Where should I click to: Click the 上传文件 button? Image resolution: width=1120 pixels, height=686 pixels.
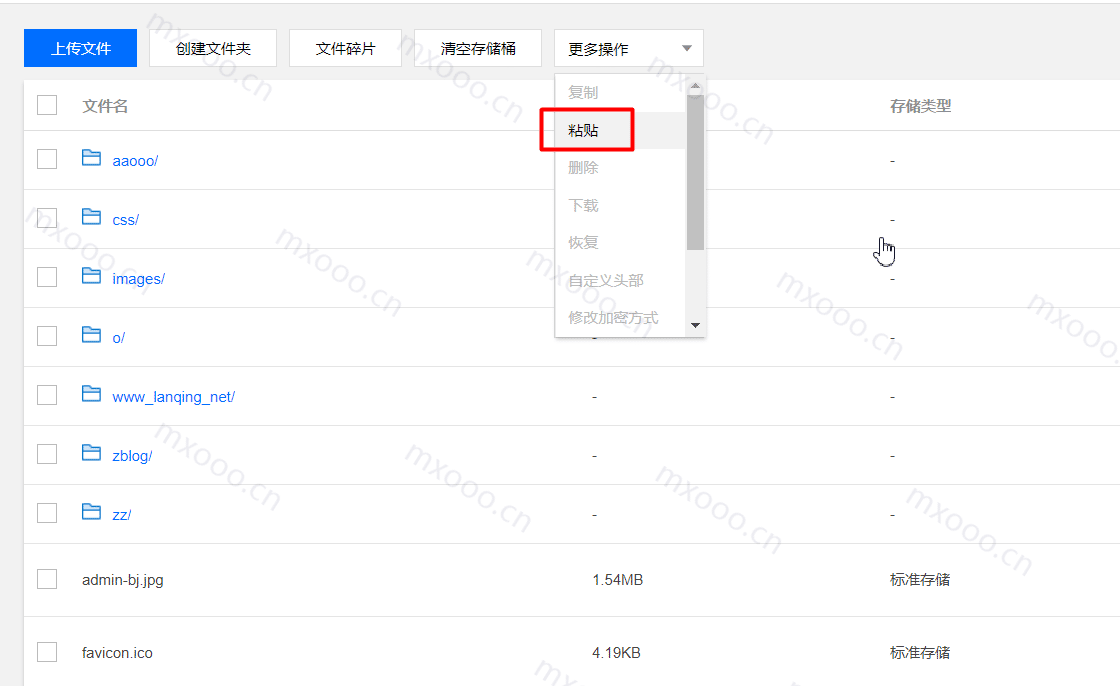coord(79,47)
